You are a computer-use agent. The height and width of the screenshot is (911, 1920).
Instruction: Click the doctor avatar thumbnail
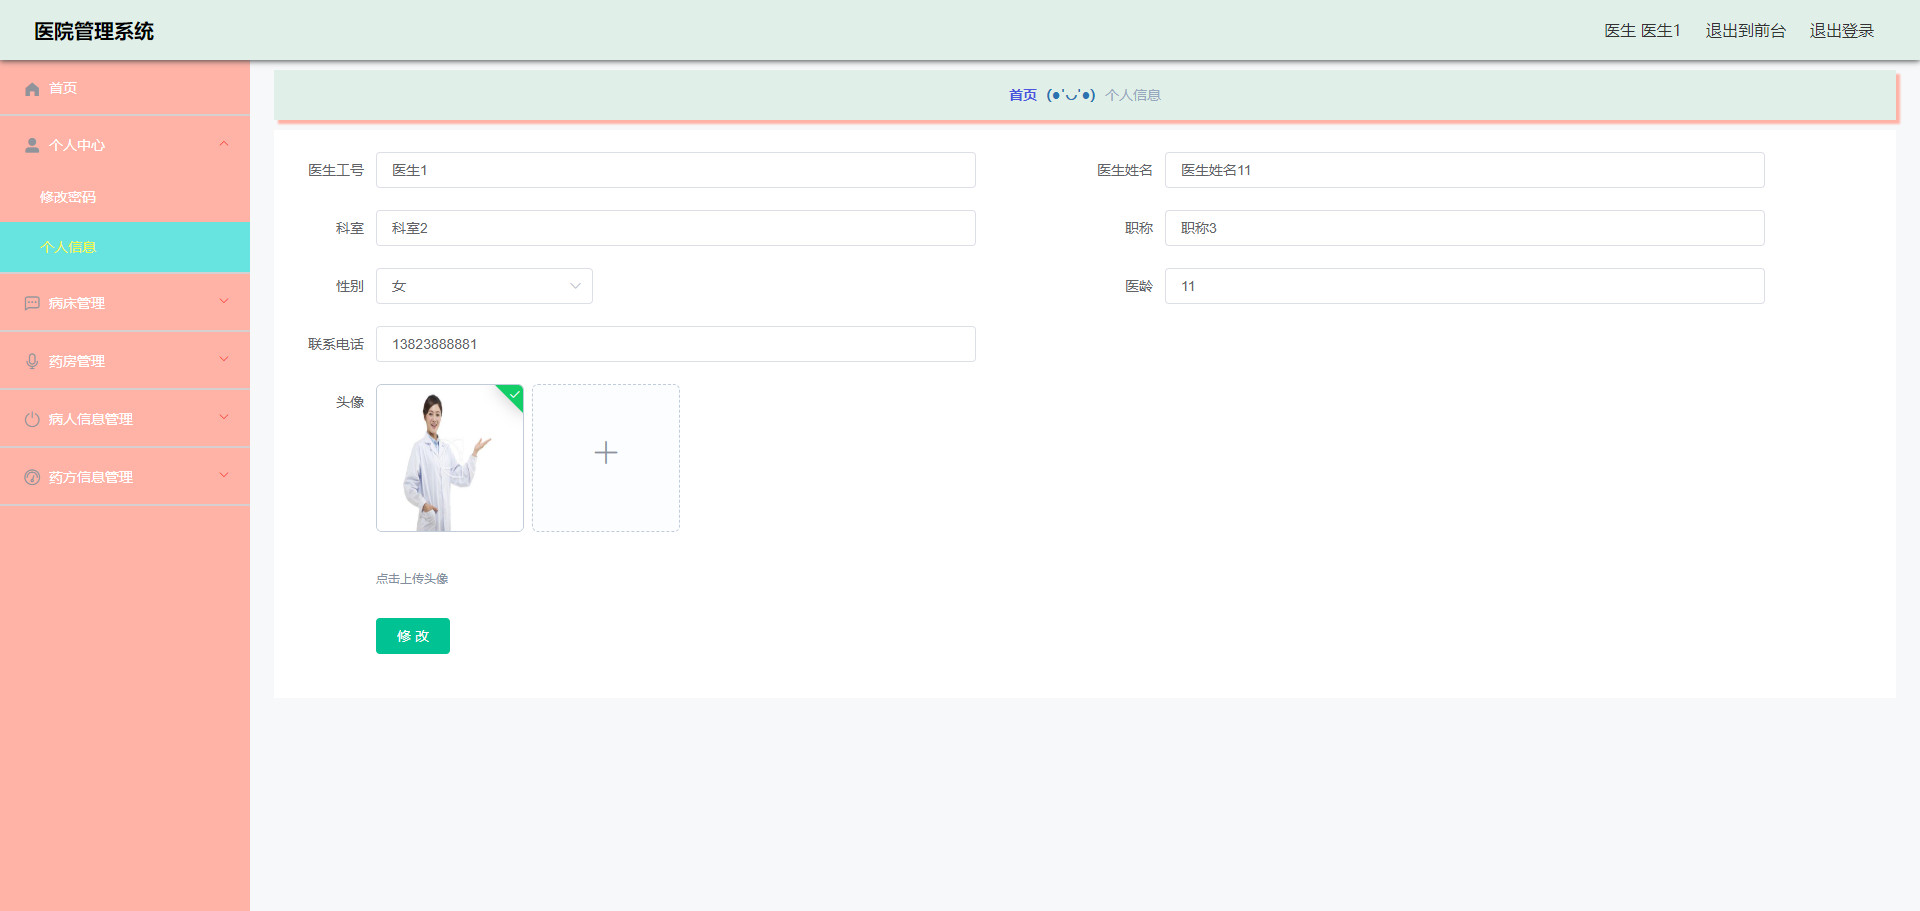[x=450, y=458]
